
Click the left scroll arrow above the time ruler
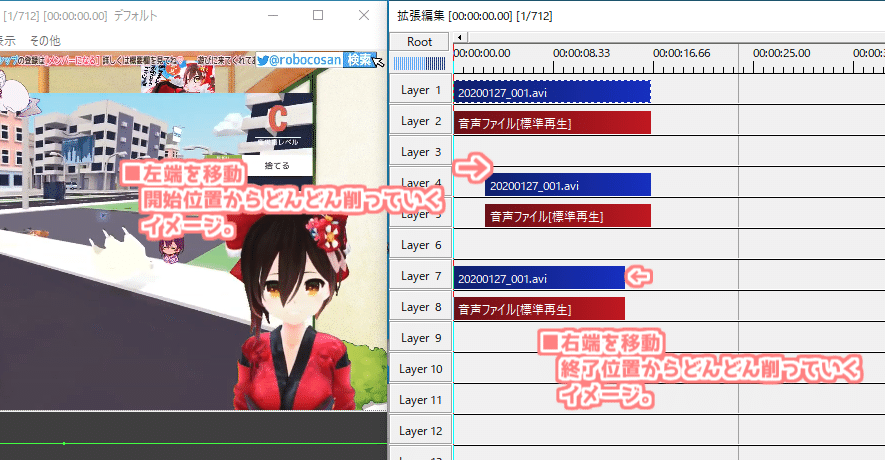coord(460,37)
